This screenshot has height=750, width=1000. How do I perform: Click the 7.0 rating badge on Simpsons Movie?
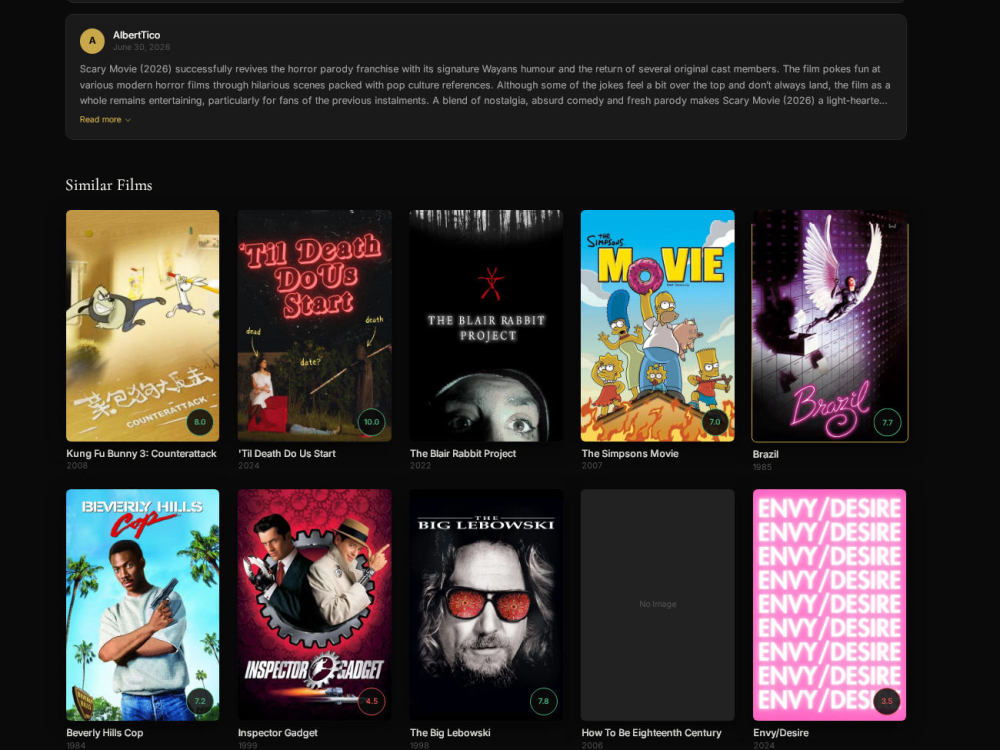coord(715,422)
